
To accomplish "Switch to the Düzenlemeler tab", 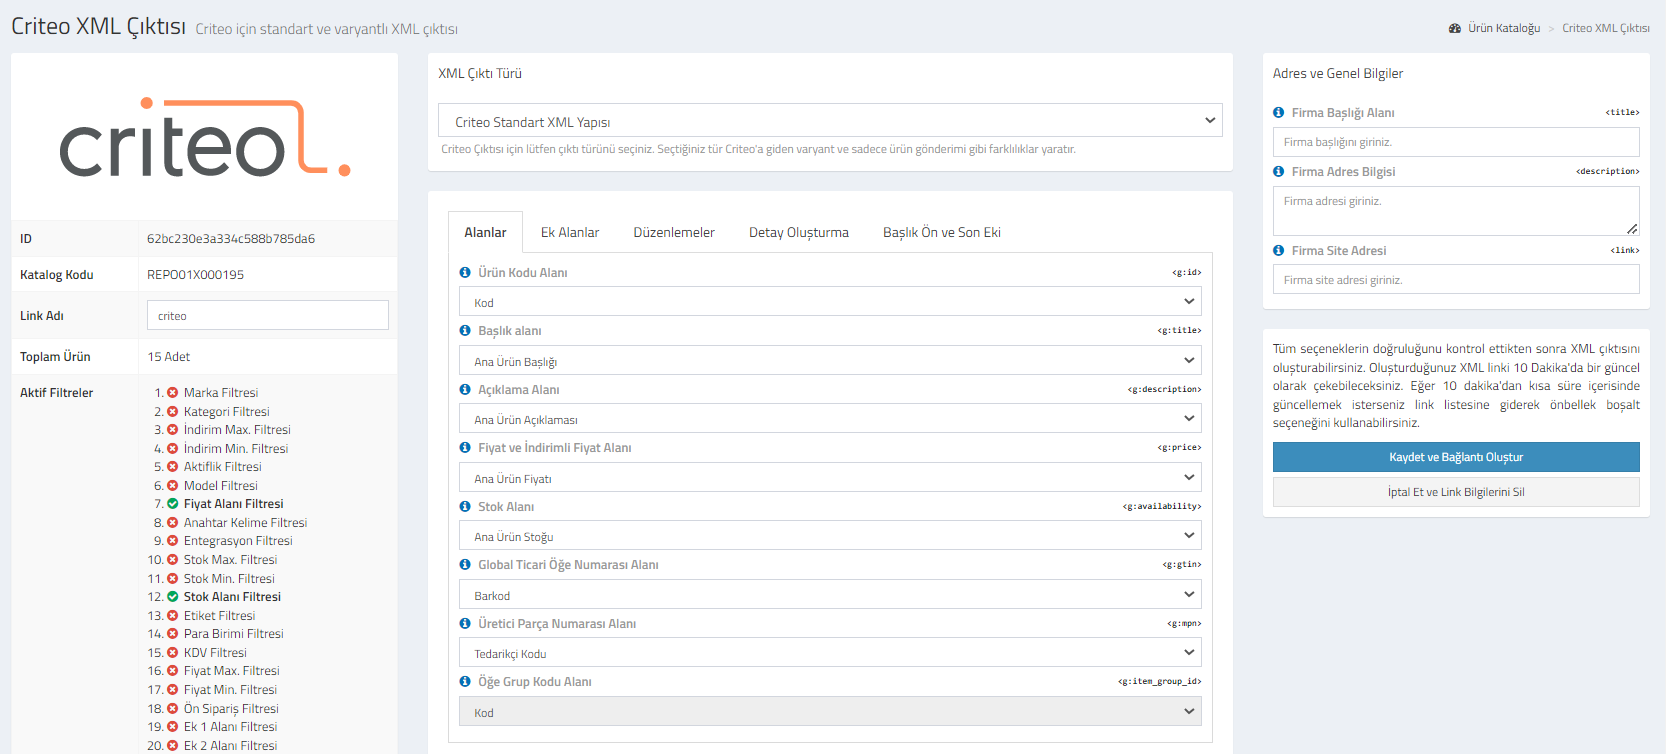I will click(x=674, y=232).
